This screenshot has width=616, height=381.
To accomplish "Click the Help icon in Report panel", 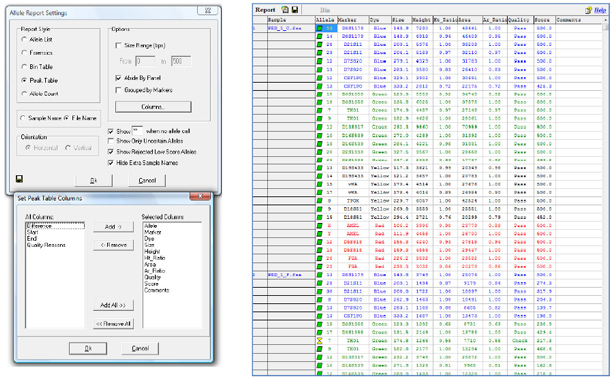I will point(588,10).
